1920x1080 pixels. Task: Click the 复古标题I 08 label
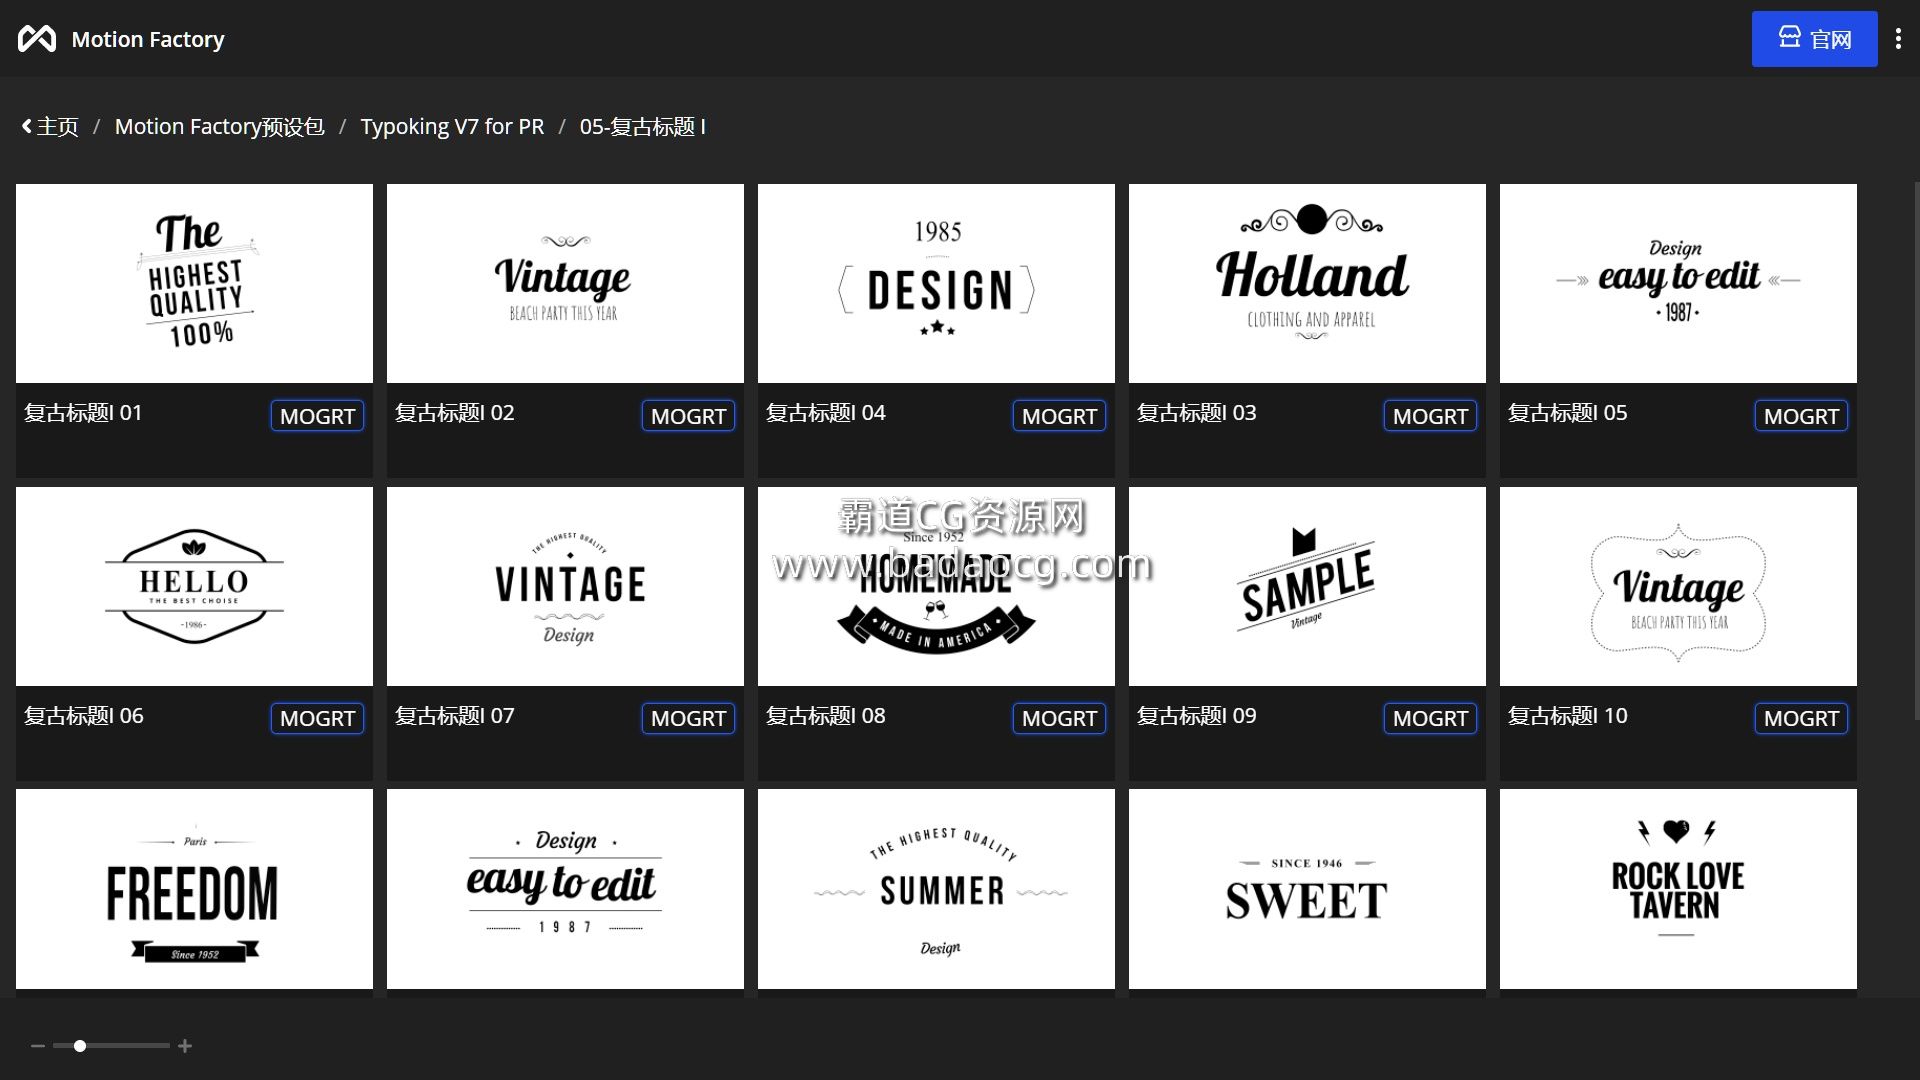[825, 716]
